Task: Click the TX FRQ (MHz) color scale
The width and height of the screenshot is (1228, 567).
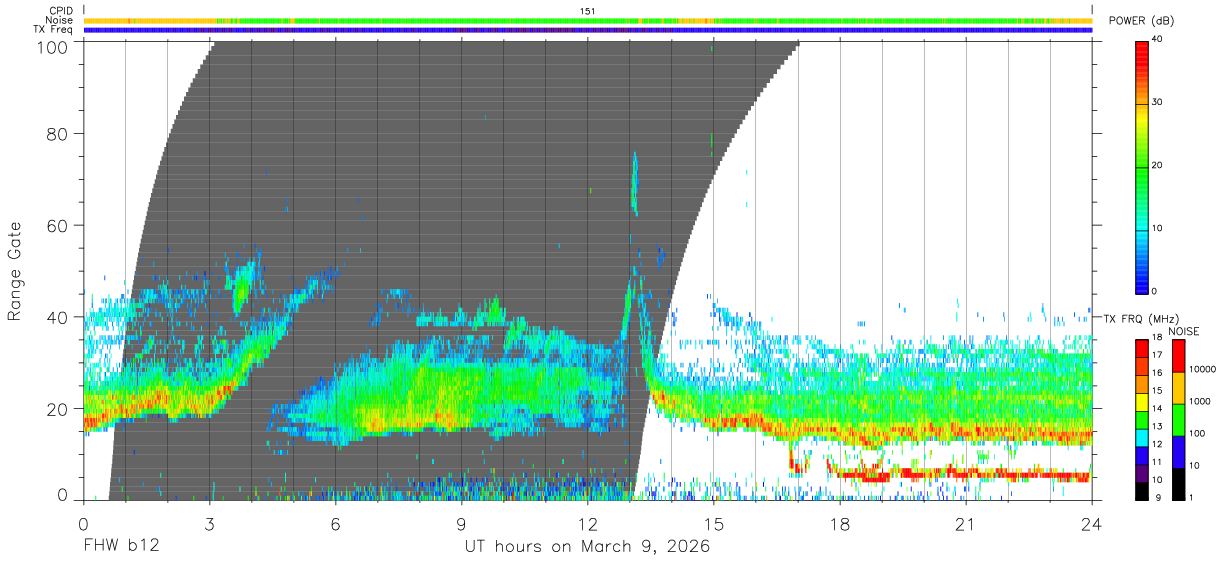Action: pos(1142,420)
